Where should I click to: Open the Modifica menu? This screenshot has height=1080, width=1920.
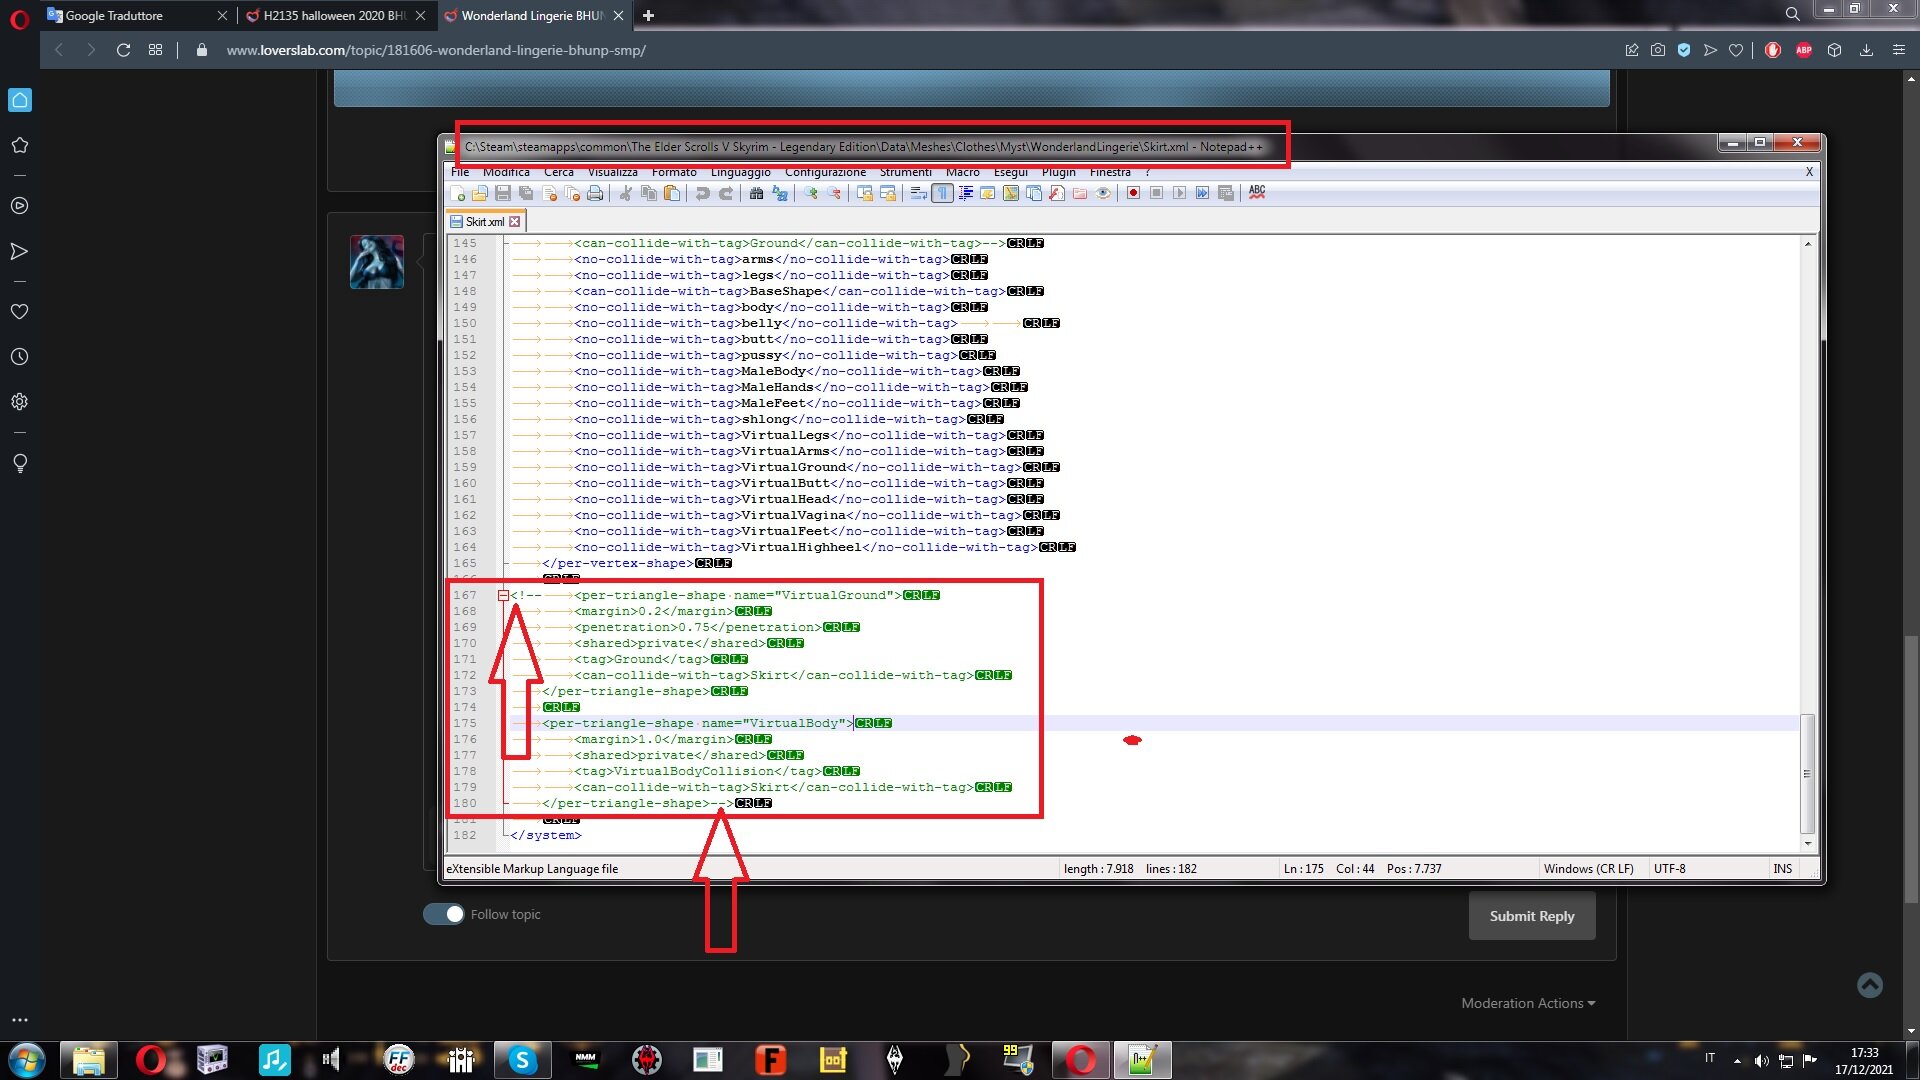(x=506, y=172)
